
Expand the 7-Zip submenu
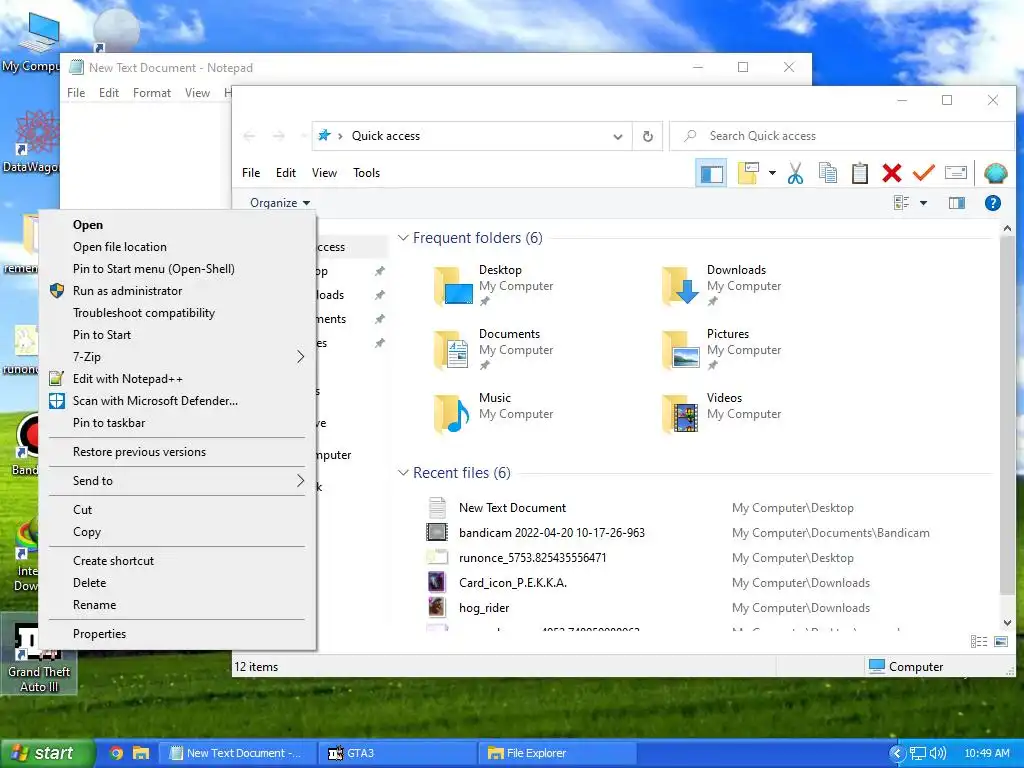(x=178, y=357)
